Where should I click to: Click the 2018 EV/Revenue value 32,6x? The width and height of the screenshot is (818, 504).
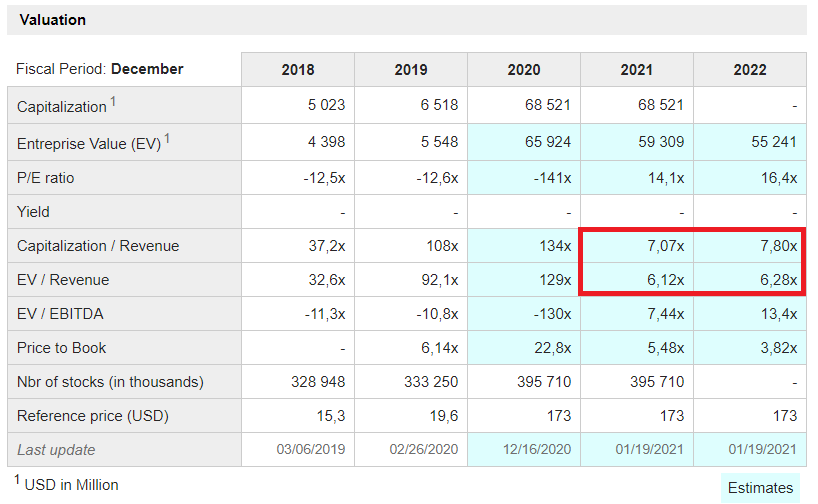tap(327, 280)
